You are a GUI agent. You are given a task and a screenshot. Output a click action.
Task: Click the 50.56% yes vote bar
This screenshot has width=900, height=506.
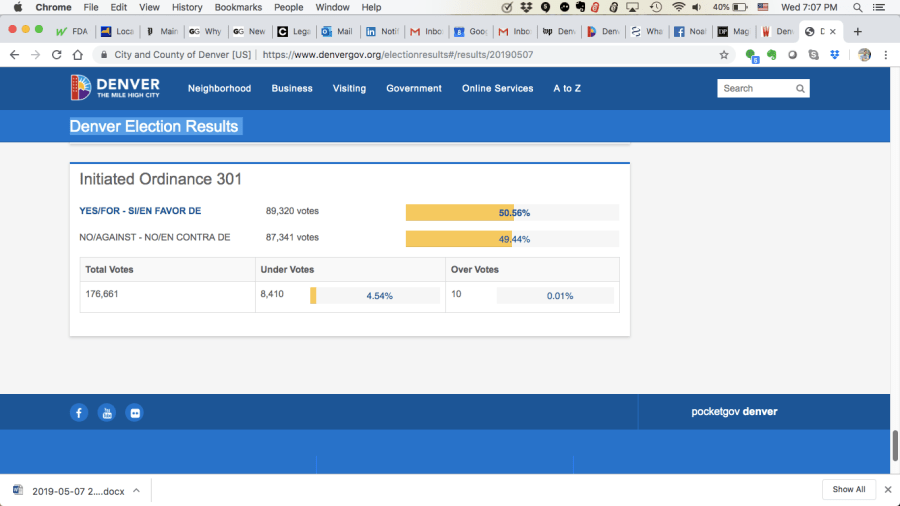512,213
